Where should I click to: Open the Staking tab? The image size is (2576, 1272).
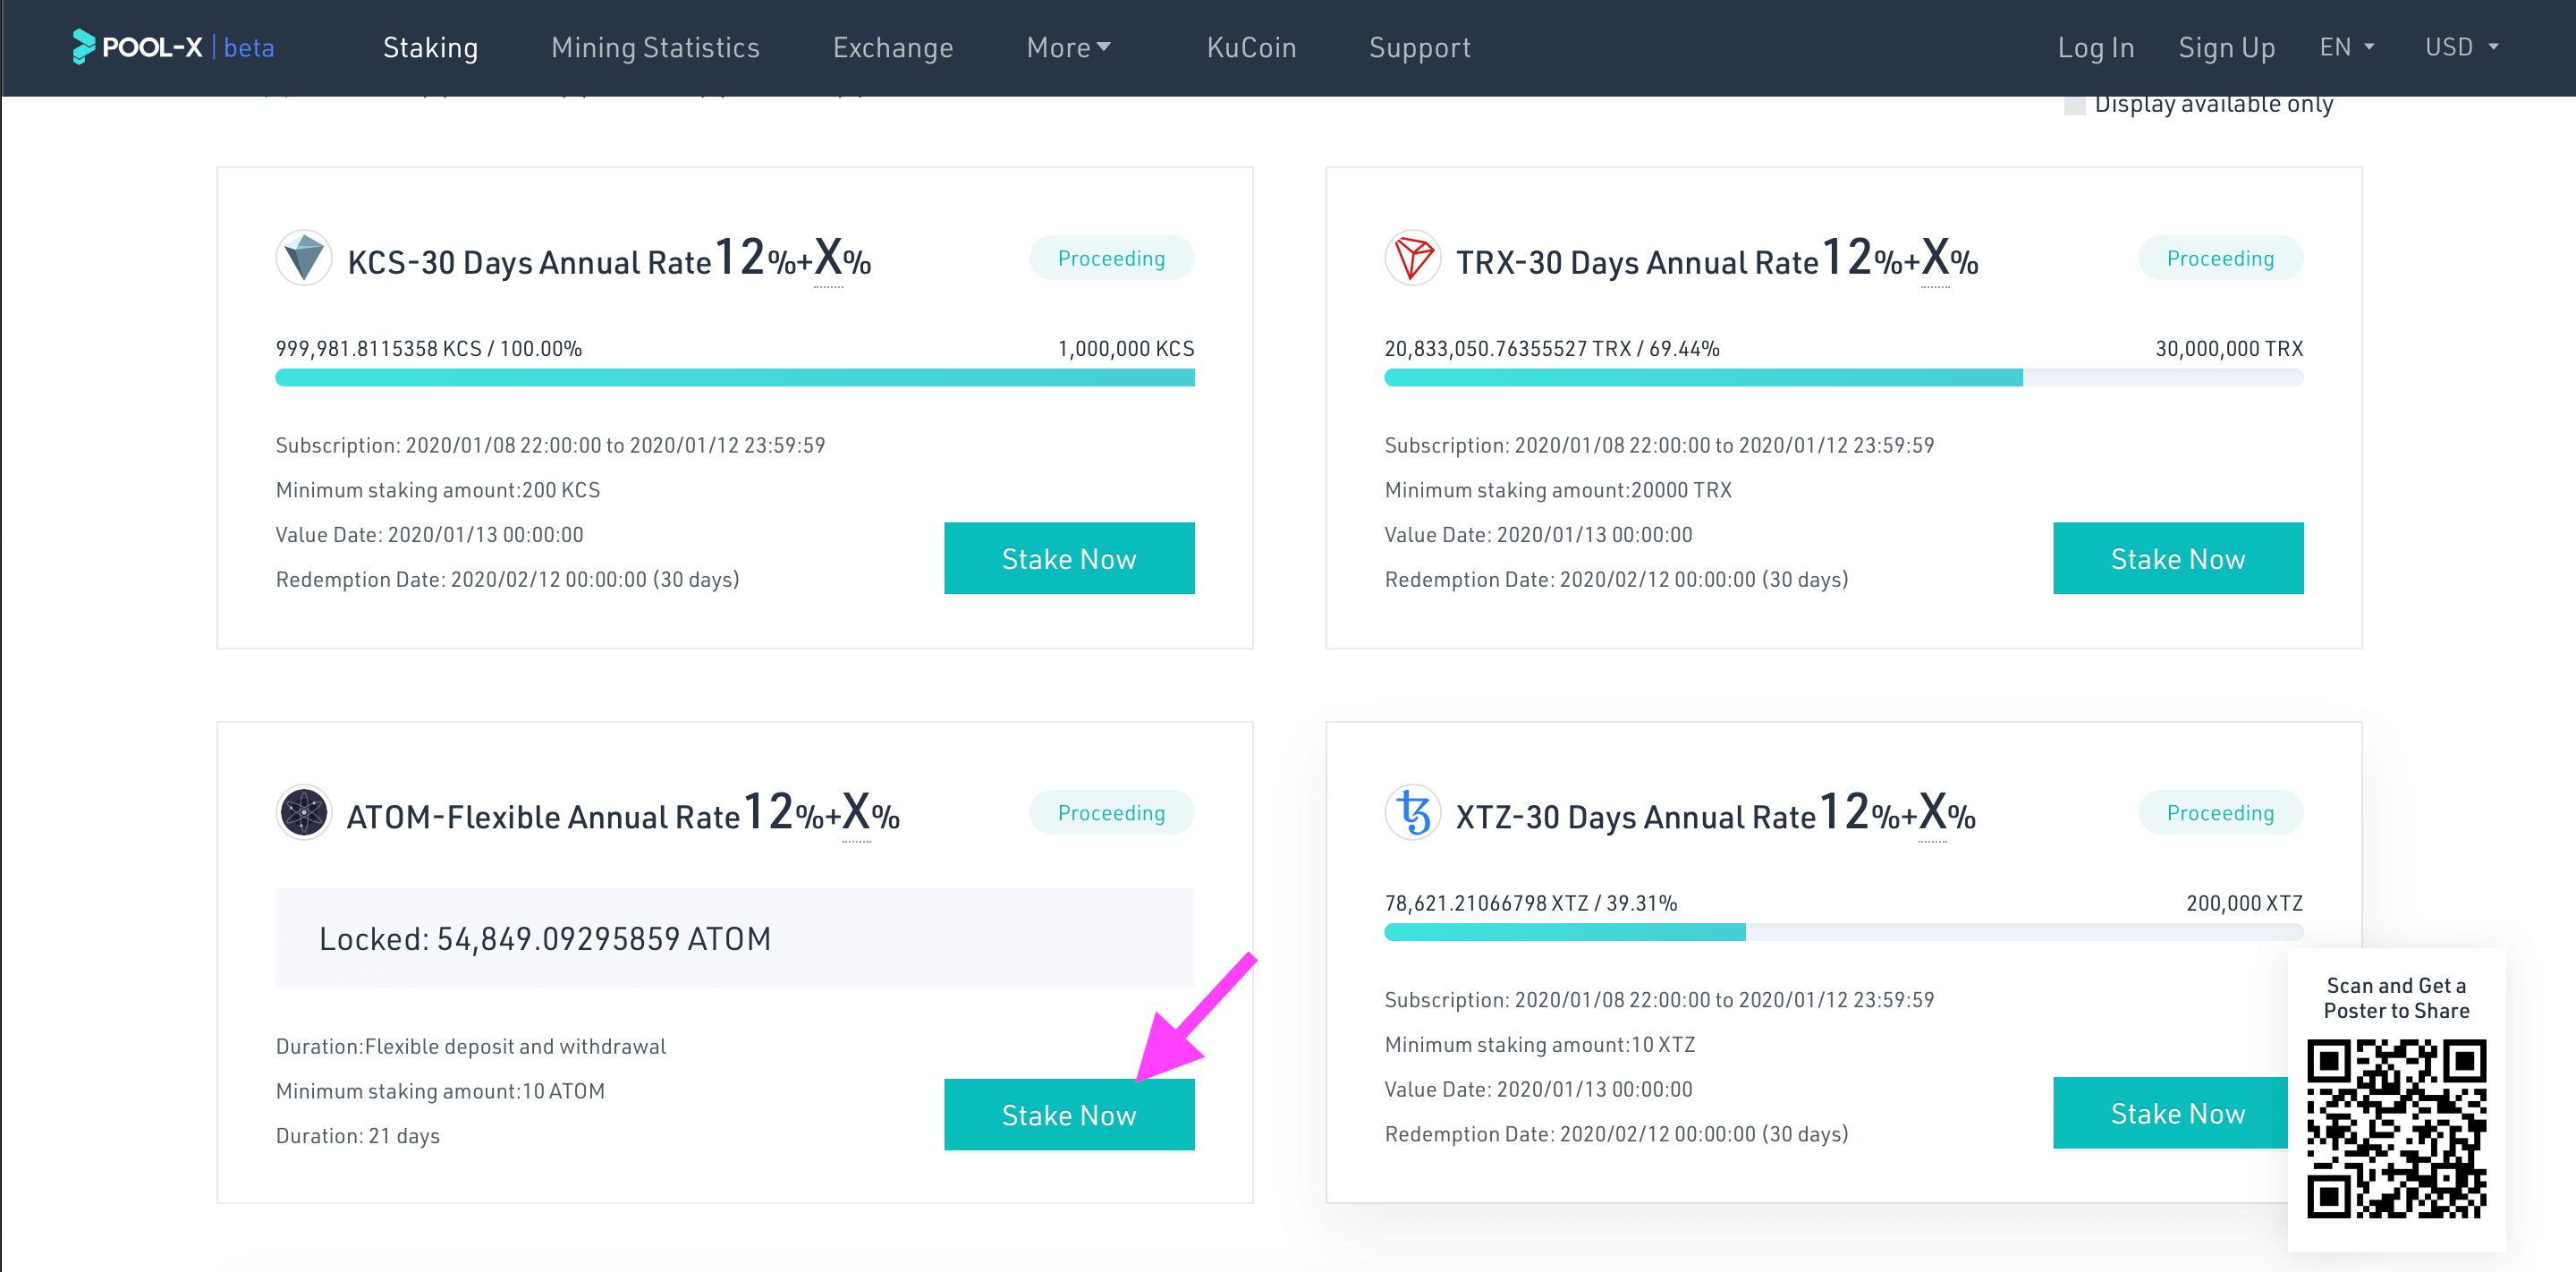(x=430, y=47)
